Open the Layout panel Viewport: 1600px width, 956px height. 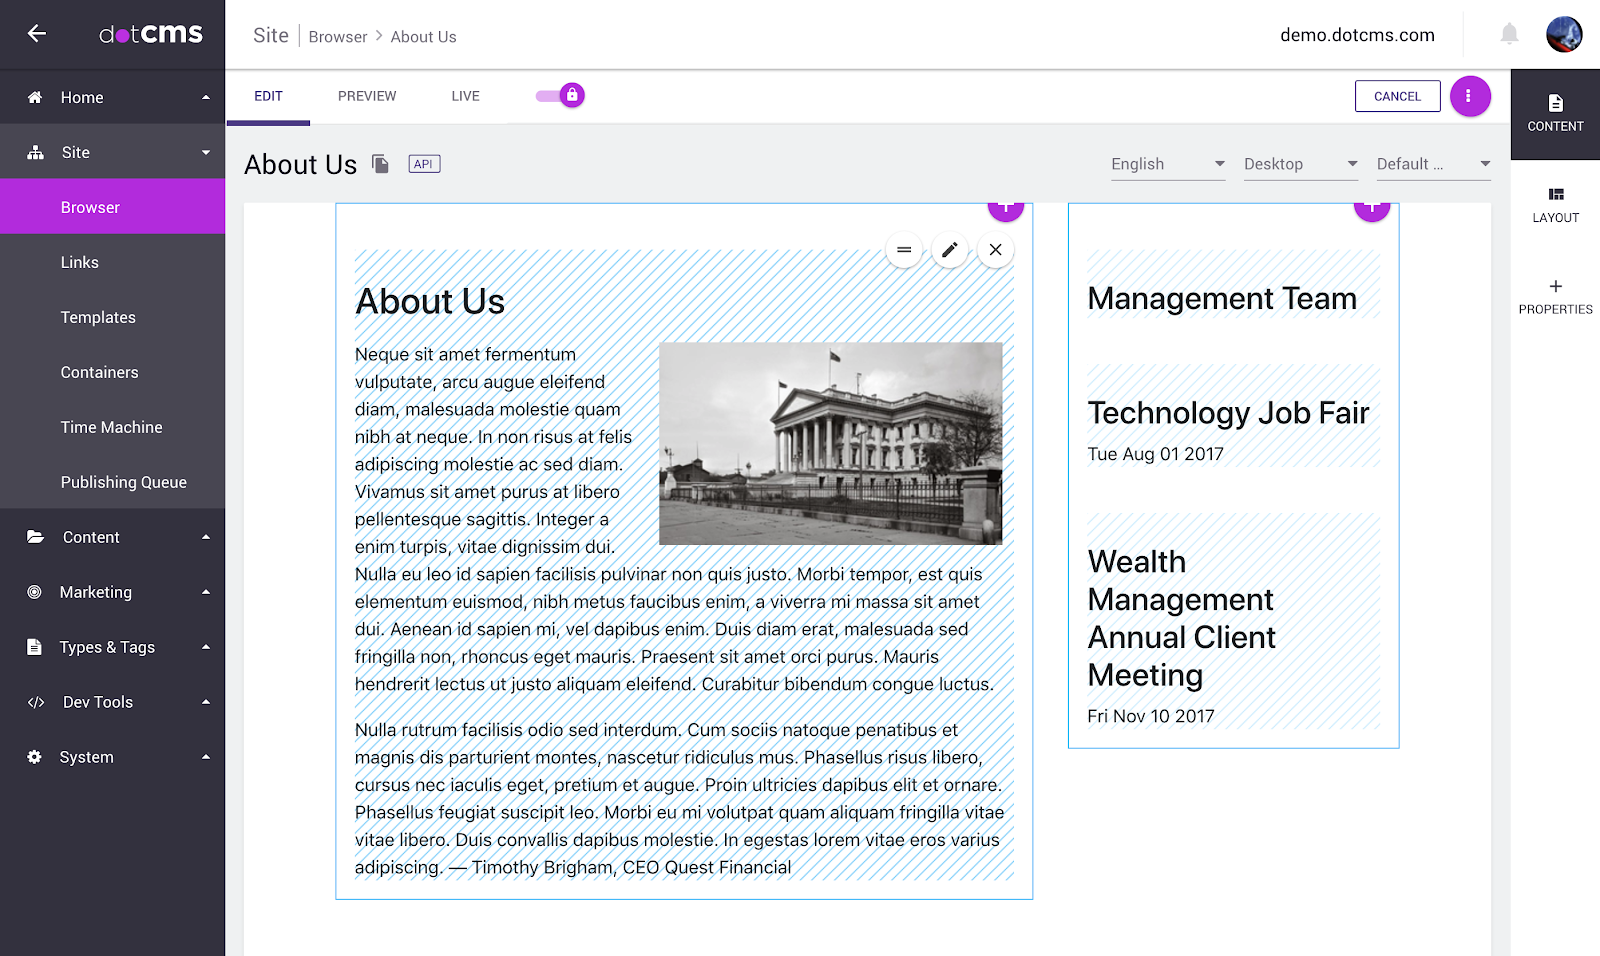(x=1555, y=205)
